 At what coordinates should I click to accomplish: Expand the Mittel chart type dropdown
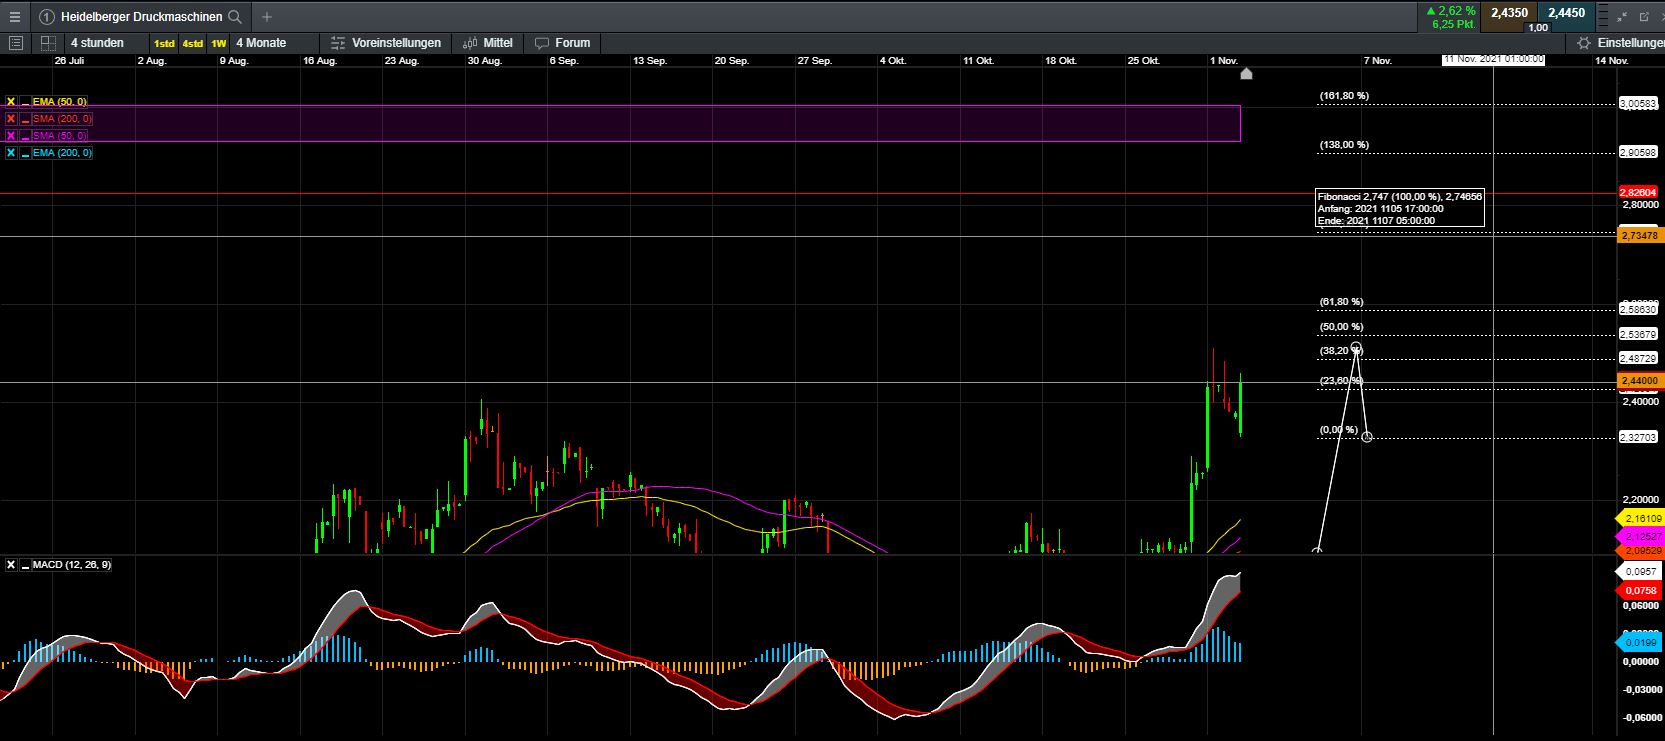[x=488, y=43]
